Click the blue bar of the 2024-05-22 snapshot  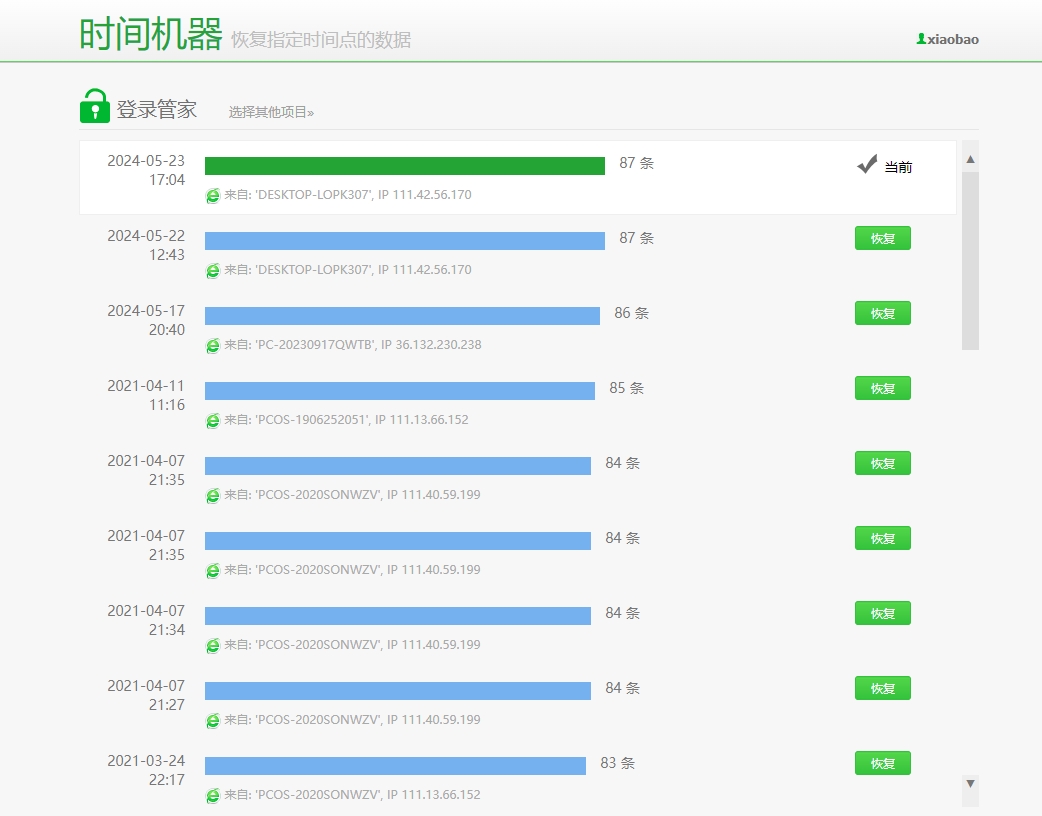[405, 241]
